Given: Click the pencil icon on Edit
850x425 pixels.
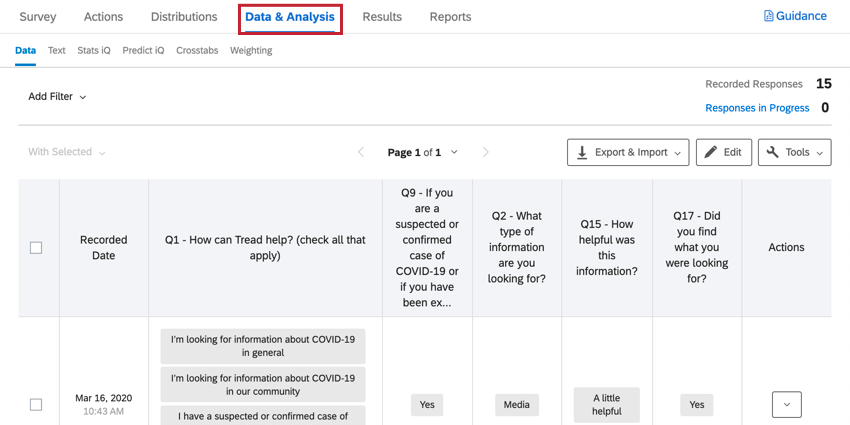Looking at the screenshot, I should (711, 152).
